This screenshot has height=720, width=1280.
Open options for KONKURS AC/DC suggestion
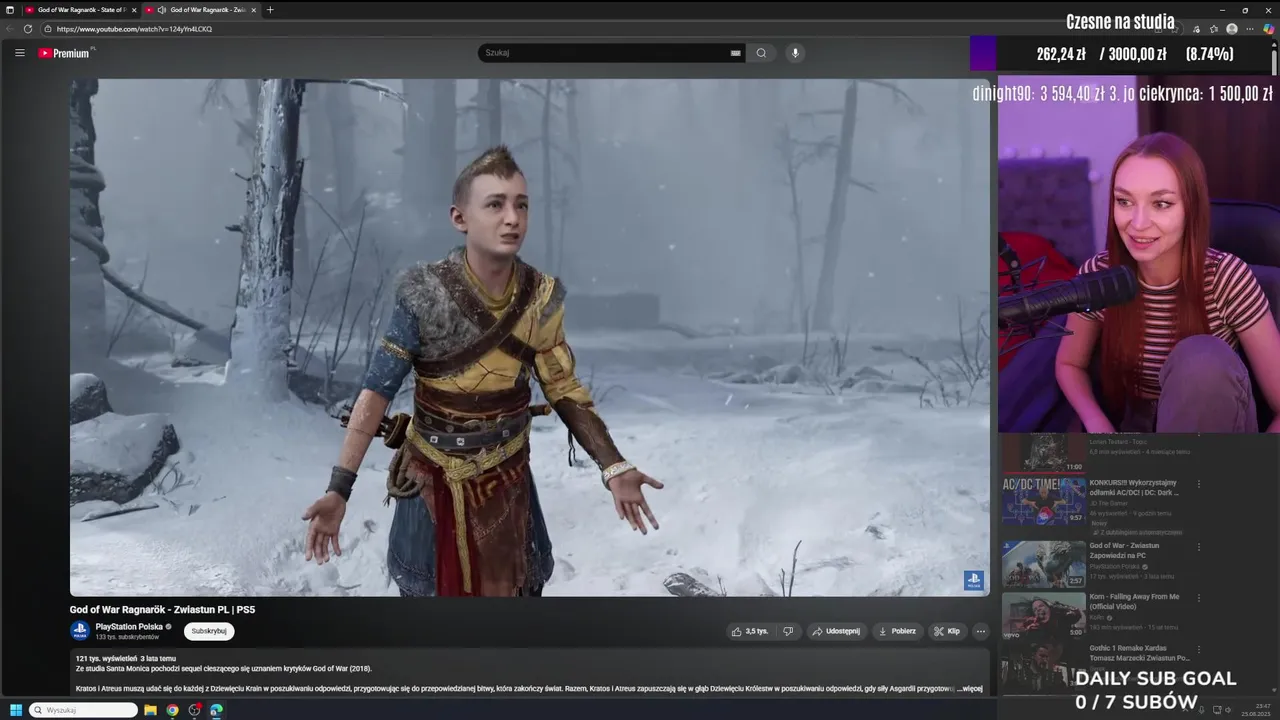coord(1198,484)
